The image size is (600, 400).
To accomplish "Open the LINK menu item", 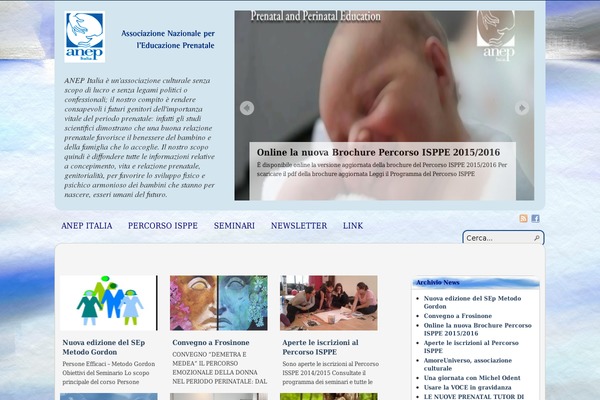I will (x=353, y=226).
